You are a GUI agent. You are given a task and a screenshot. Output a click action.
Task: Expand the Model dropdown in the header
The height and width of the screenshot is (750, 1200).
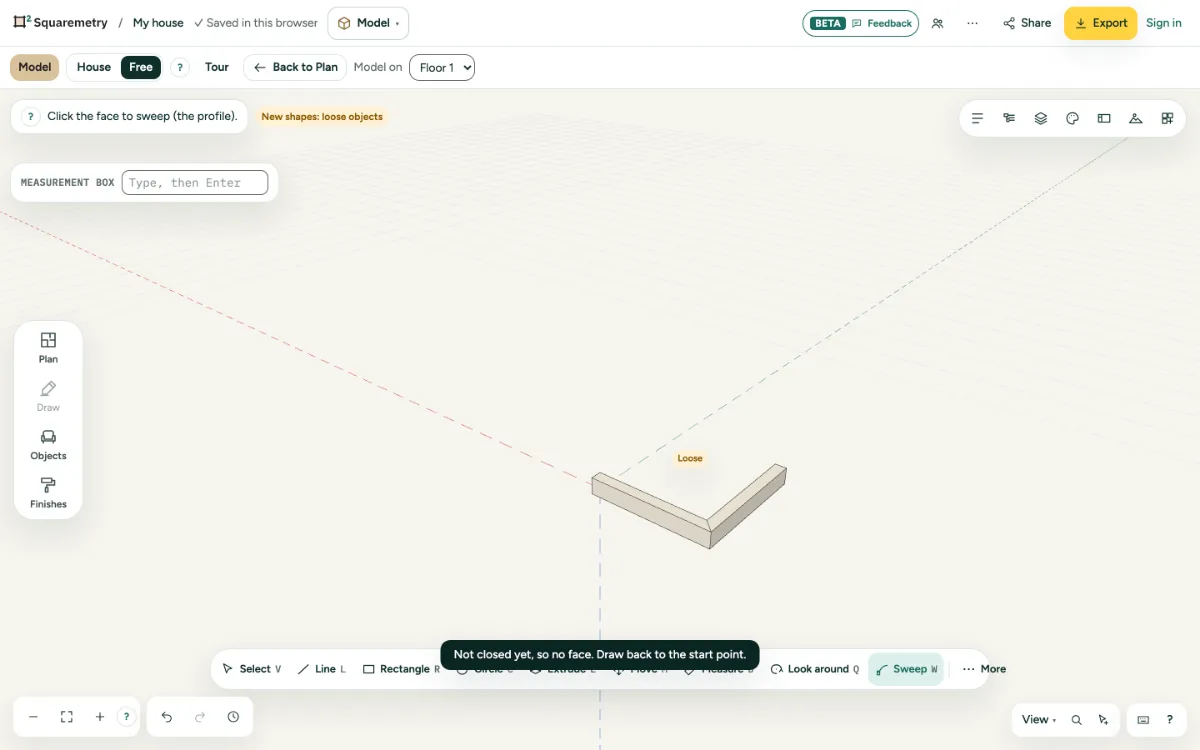tap(368, 23)
